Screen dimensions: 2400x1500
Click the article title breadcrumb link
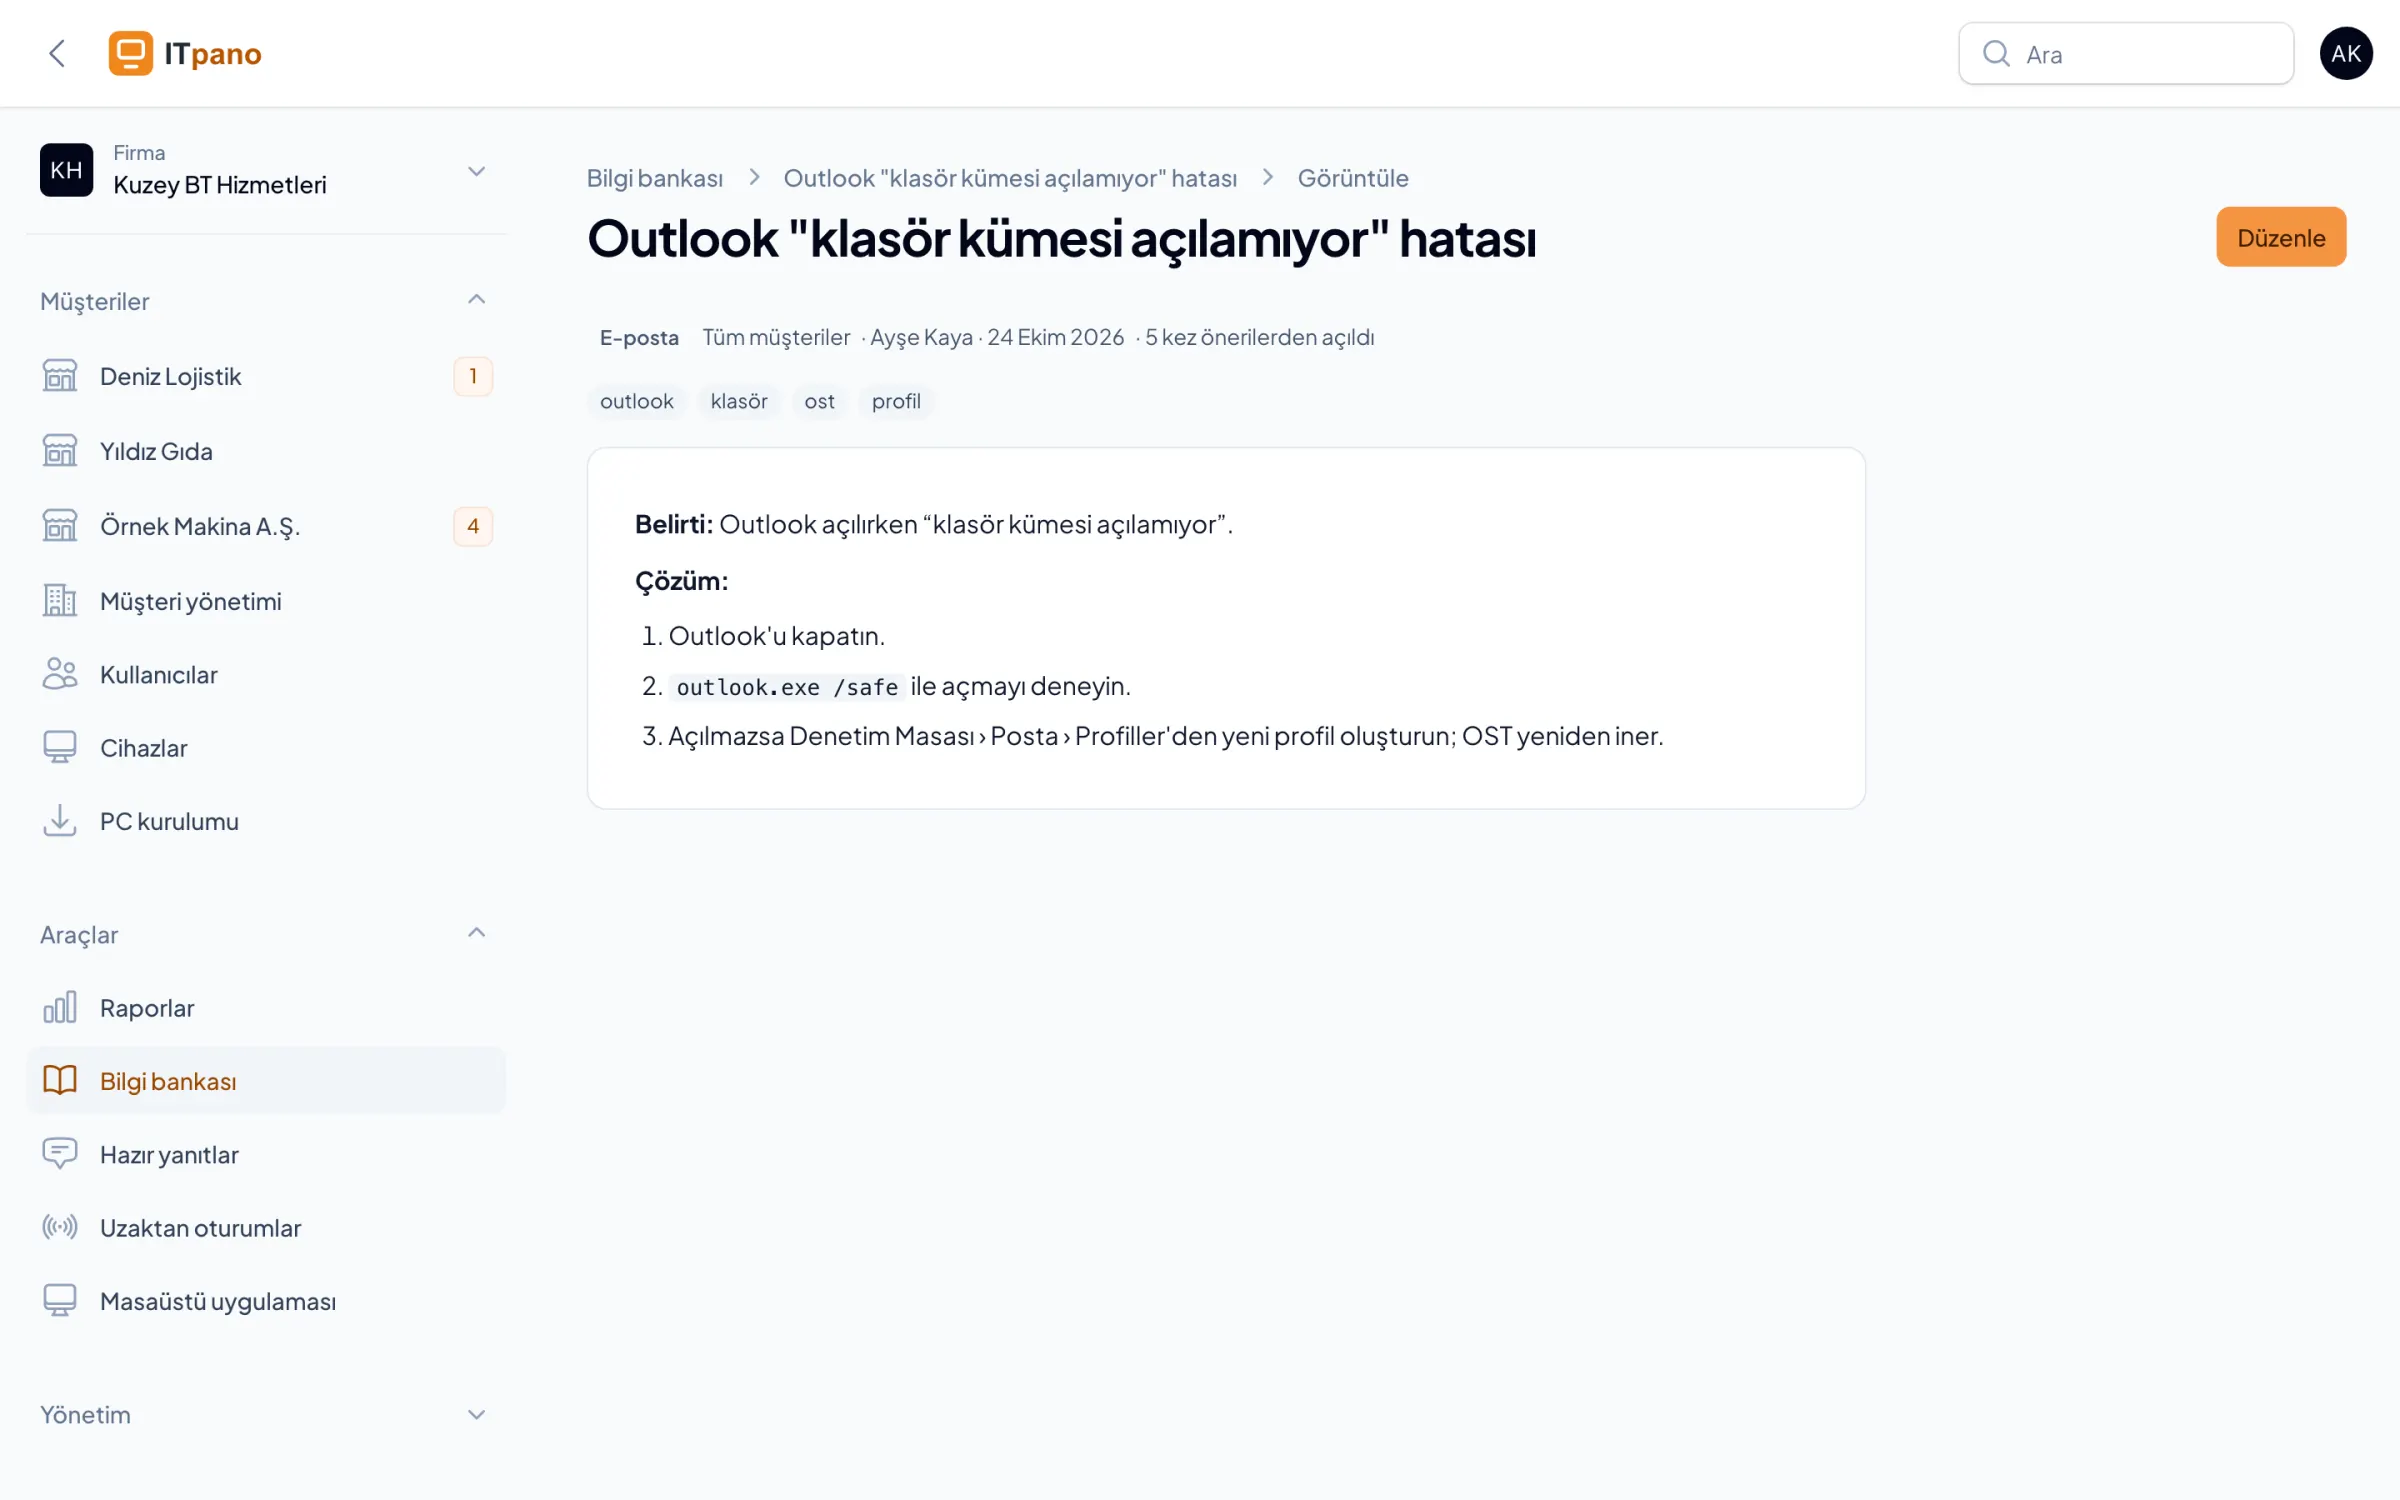(1010, 178)
